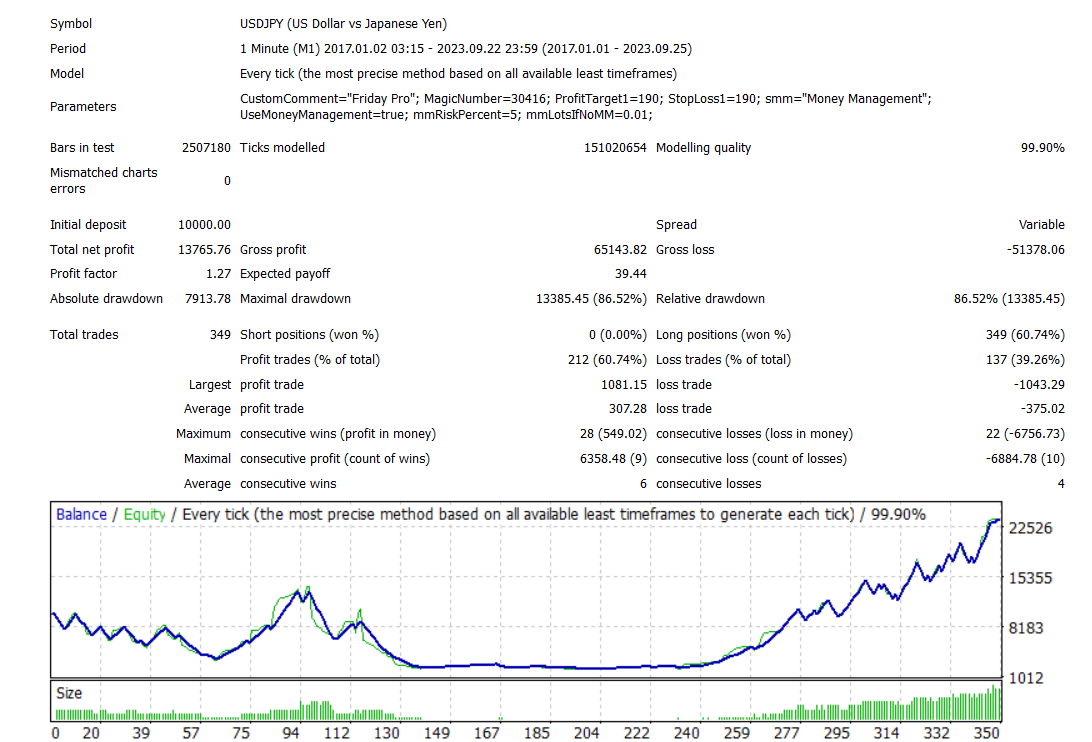Click maximal consecutive loss value -6884.78 (10)
The height and width of the screenshot is (742, 1092).
click(x=1025, y=459)
